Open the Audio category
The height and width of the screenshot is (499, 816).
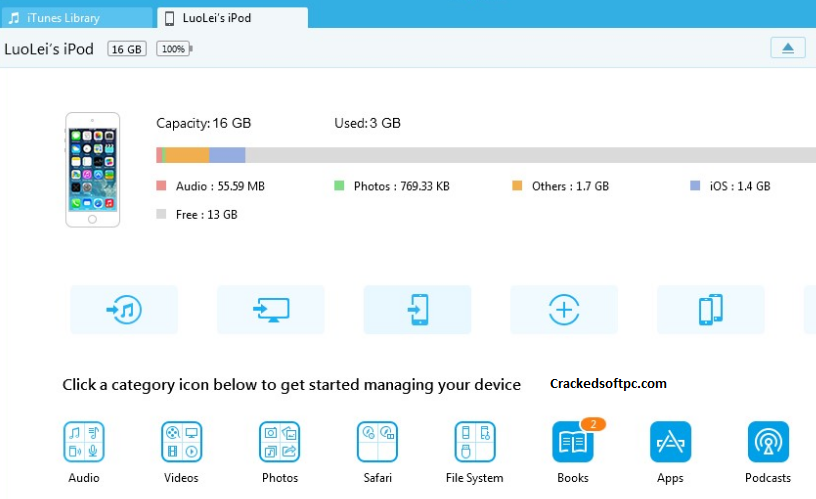[x=84, y=453]
